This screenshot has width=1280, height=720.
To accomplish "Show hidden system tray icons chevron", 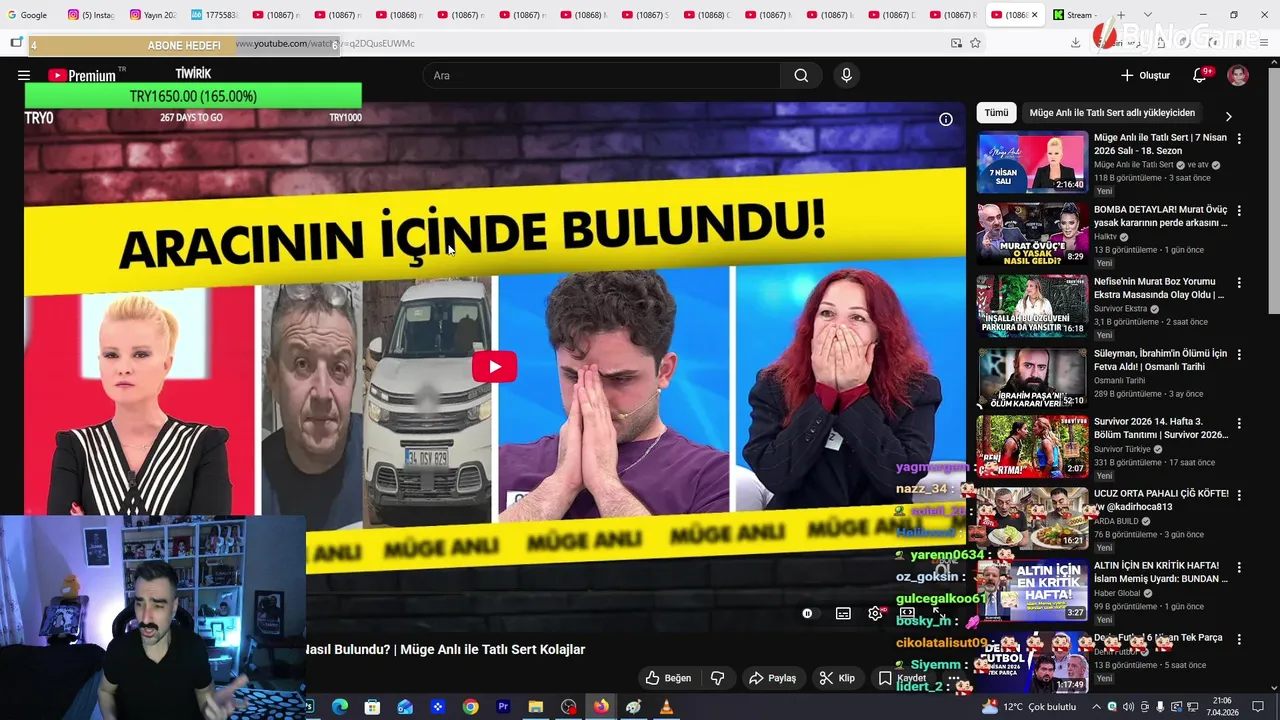I will (1096, 707).
